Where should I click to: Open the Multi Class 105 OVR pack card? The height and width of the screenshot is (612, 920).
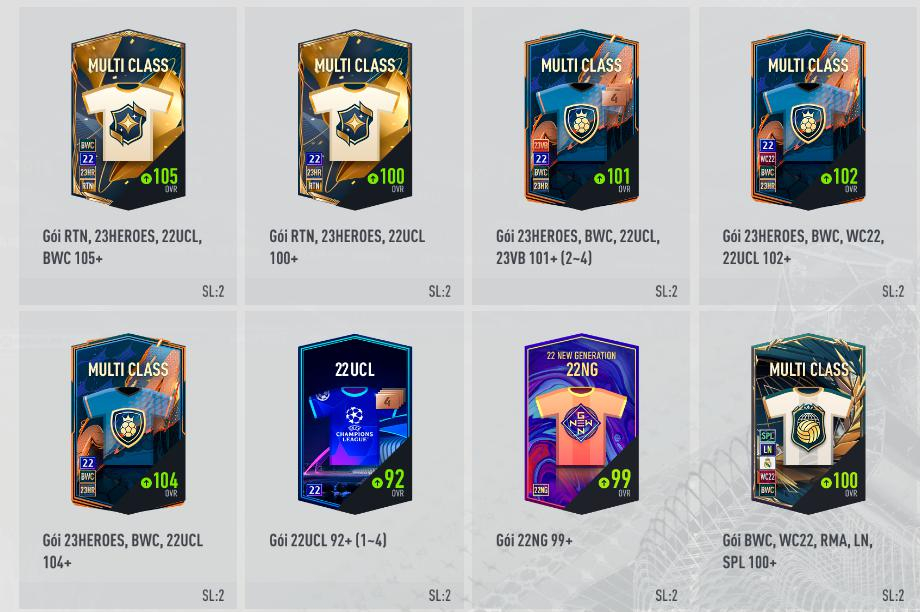[128, 120]
